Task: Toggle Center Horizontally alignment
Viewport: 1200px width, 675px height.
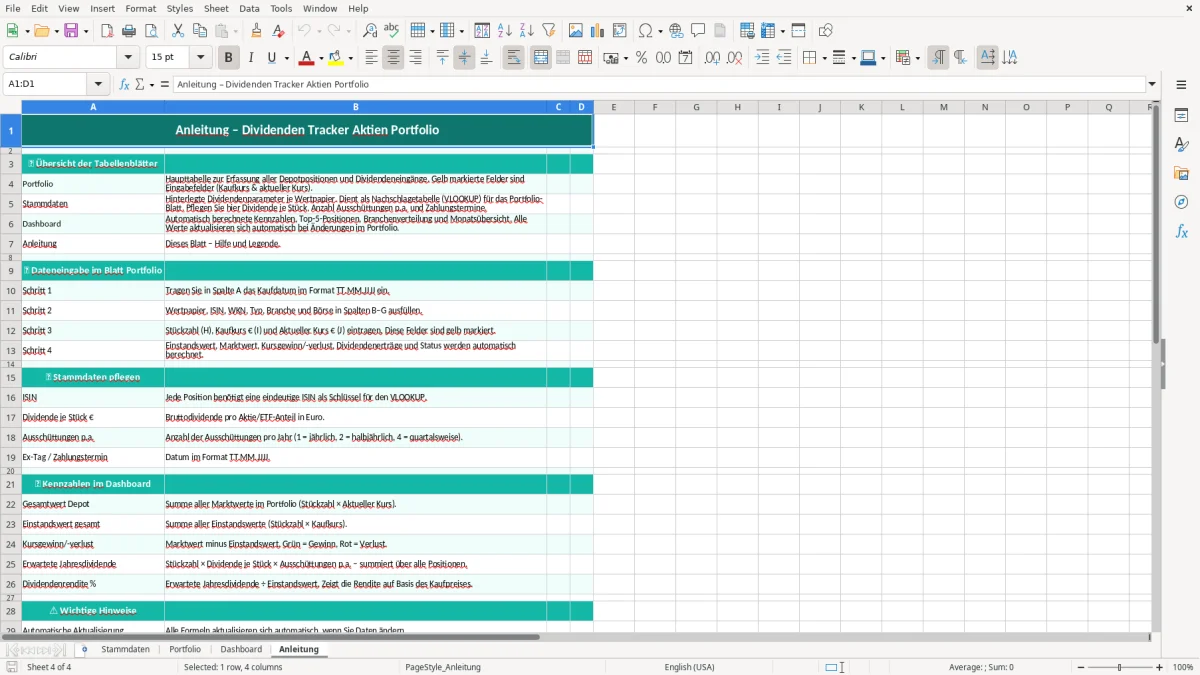Action: coord(393,58)
